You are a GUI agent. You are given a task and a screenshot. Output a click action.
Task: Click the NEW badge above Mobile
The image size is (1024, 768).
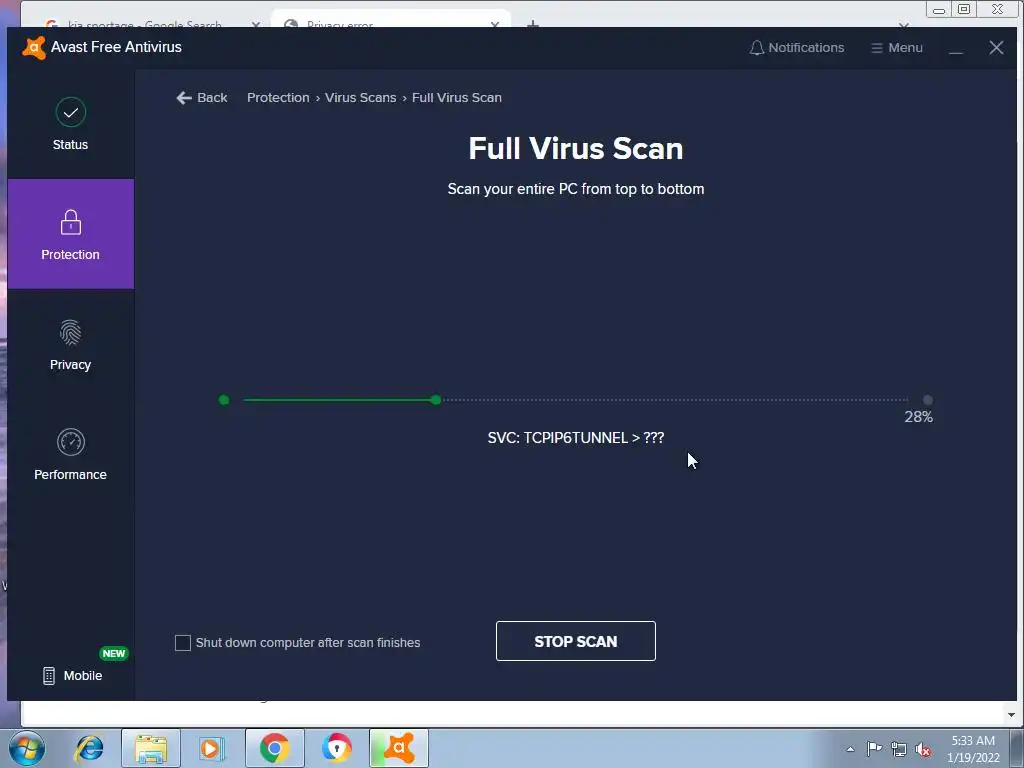[114, 653]
